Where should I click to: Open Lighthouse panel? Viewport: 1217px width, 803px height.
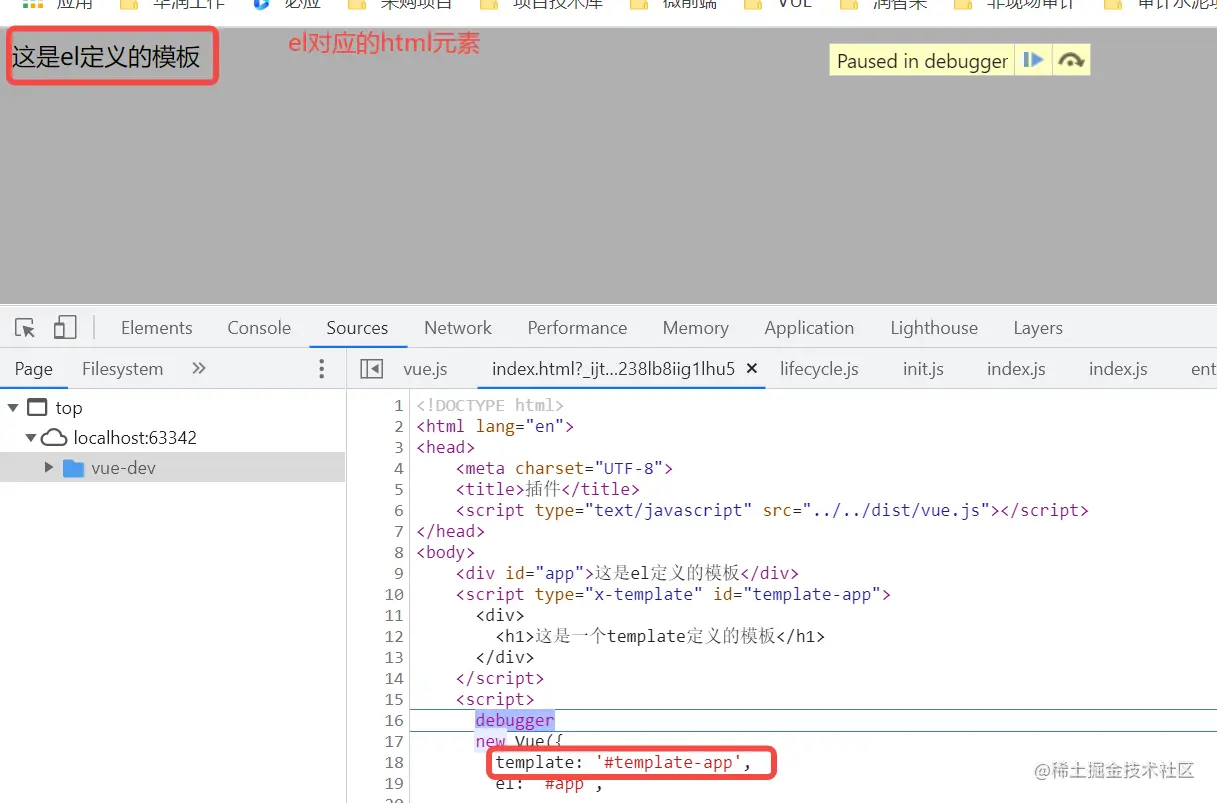tap(934, 328)
